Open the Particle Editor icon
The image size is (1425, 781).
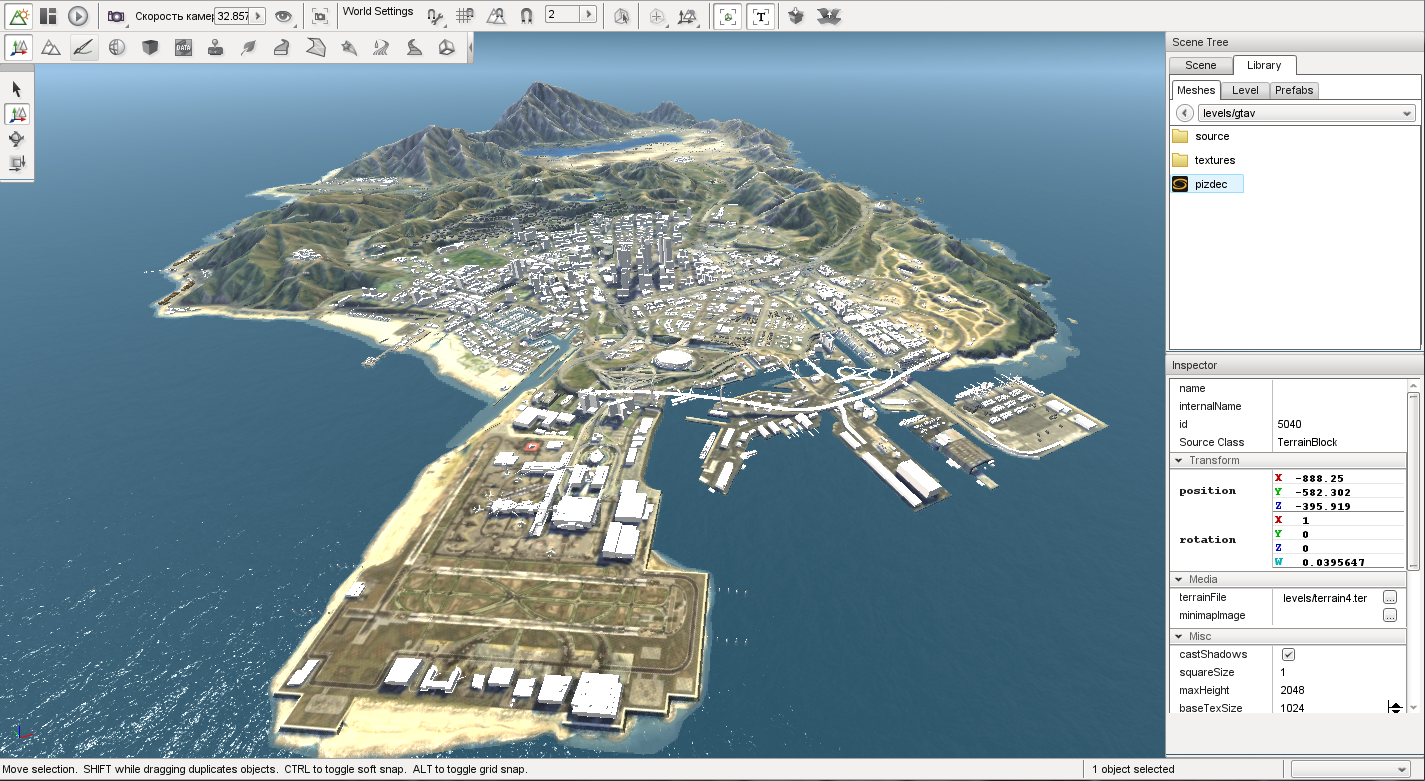348,47
